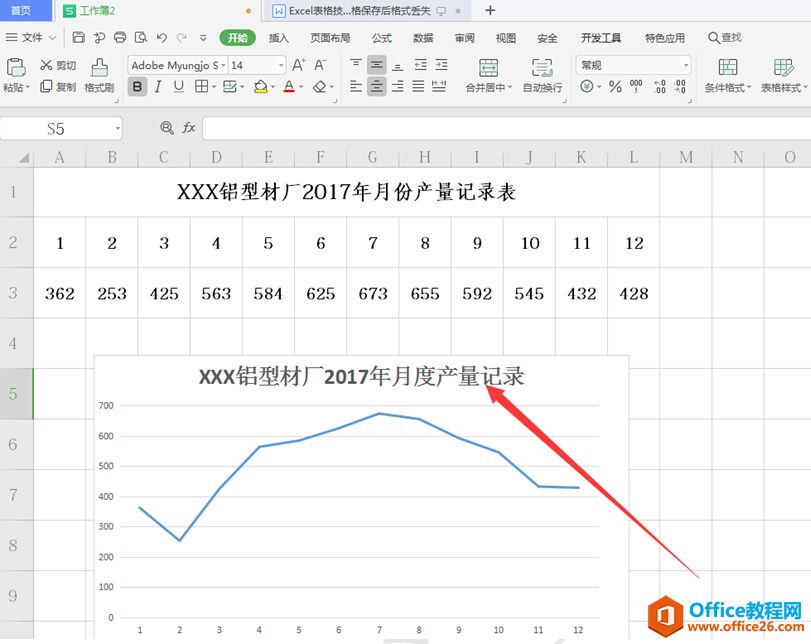The height and width of the screenshot is (644, 811).
Task: Open the Name Box dropdown arrow
Action: [x=118, y=128]
